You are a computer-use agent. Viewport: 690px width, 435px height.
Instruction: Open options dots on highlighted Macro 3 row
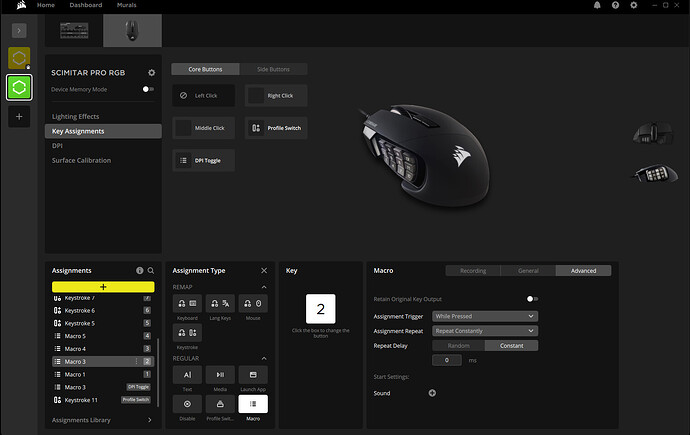(x=136, y=362)
